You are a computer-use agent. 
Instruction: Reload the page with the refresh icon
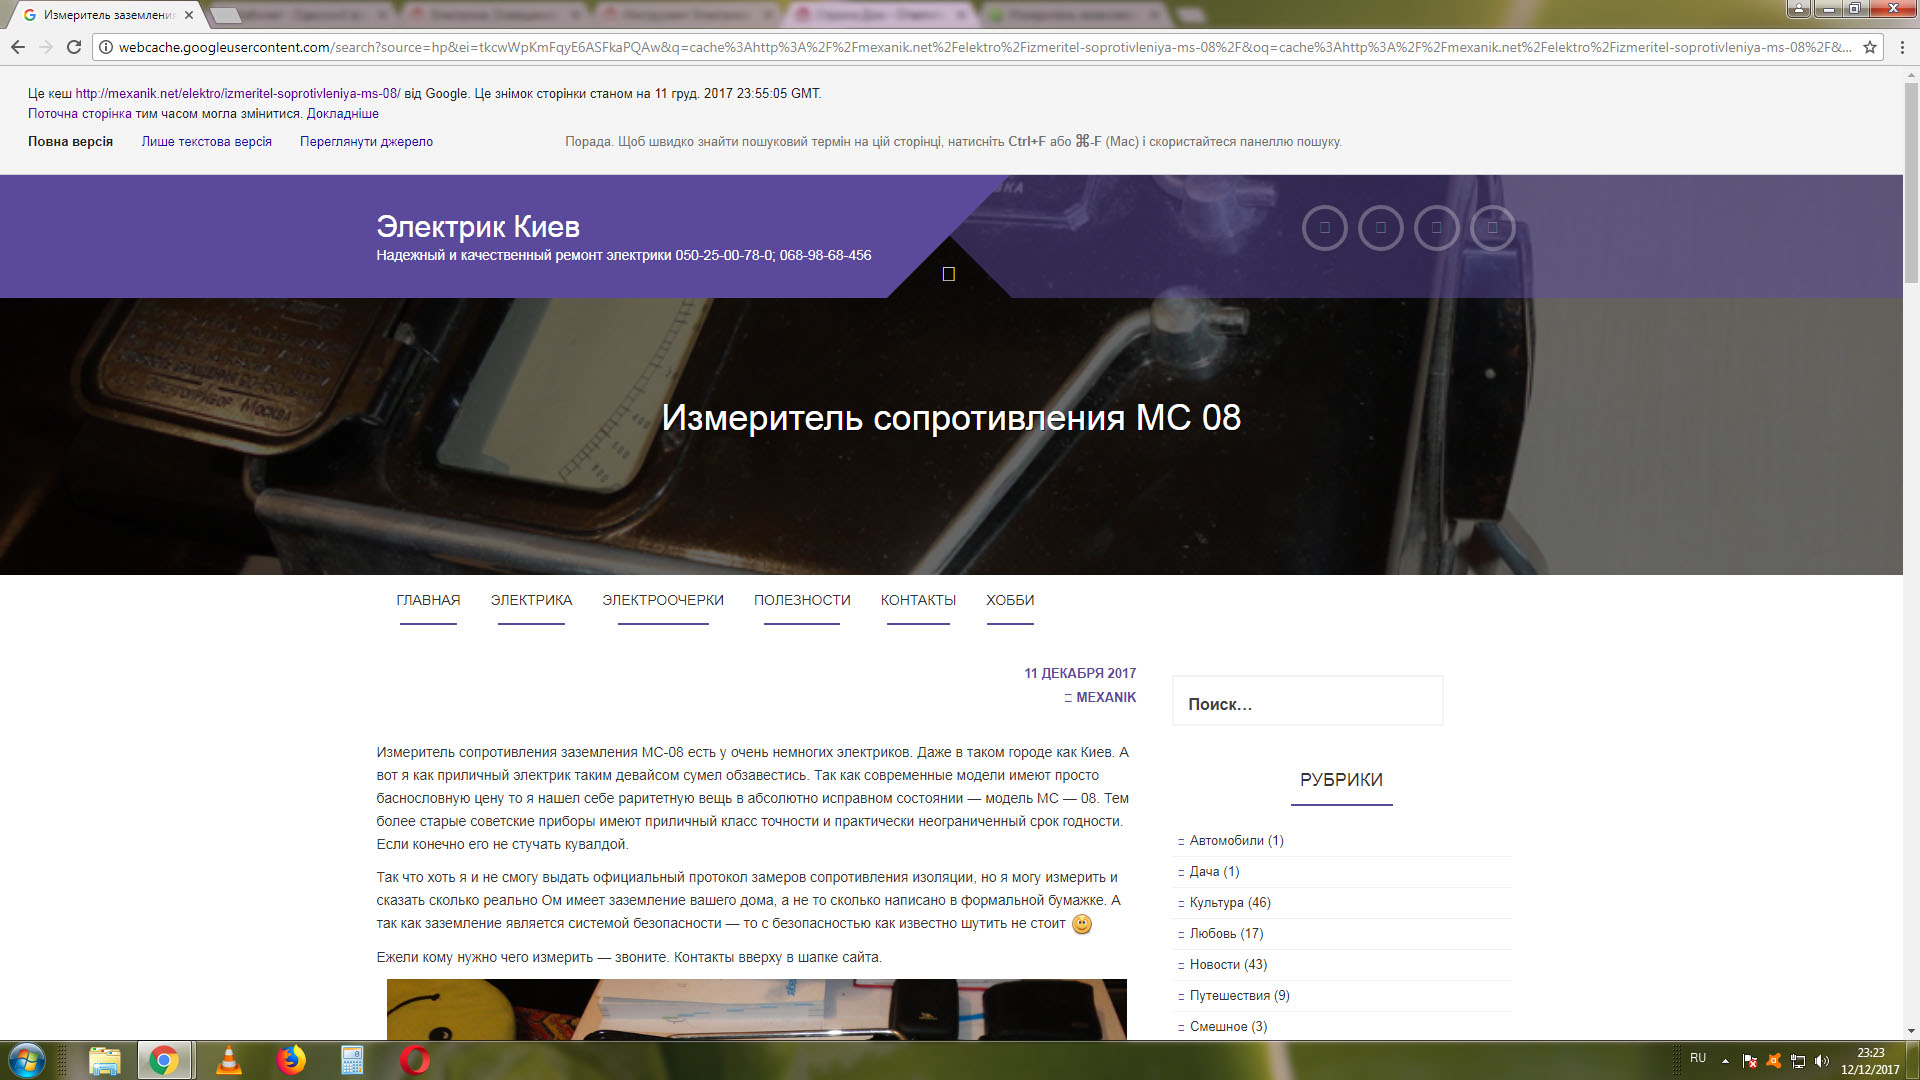(x=73, y=47)
